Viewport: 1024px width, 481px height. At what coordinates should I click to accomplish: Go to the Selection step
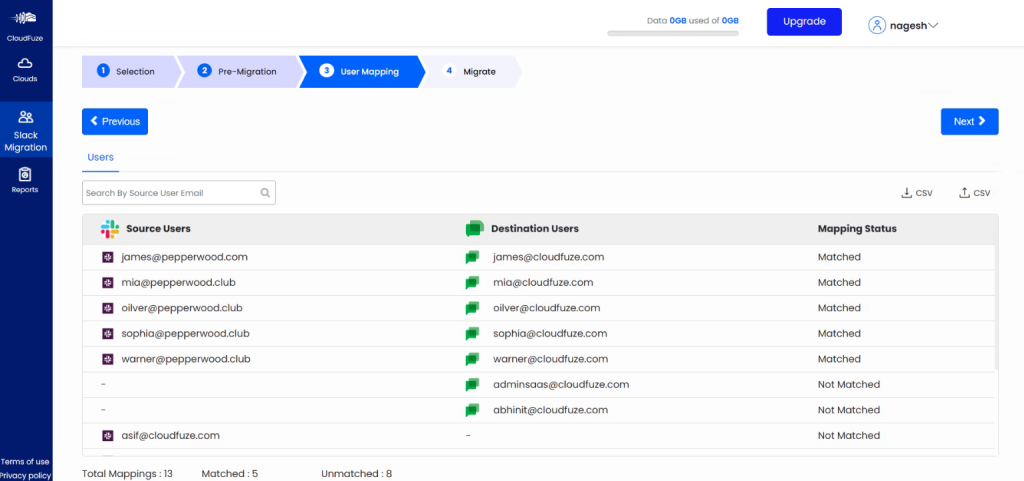pos(129,72)
